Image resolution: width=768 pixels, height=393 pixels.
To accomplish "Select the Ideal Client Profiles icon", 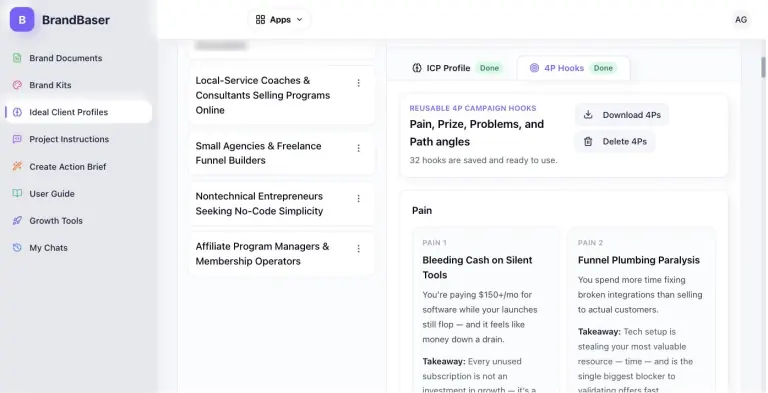I will (x=17, y=112).
